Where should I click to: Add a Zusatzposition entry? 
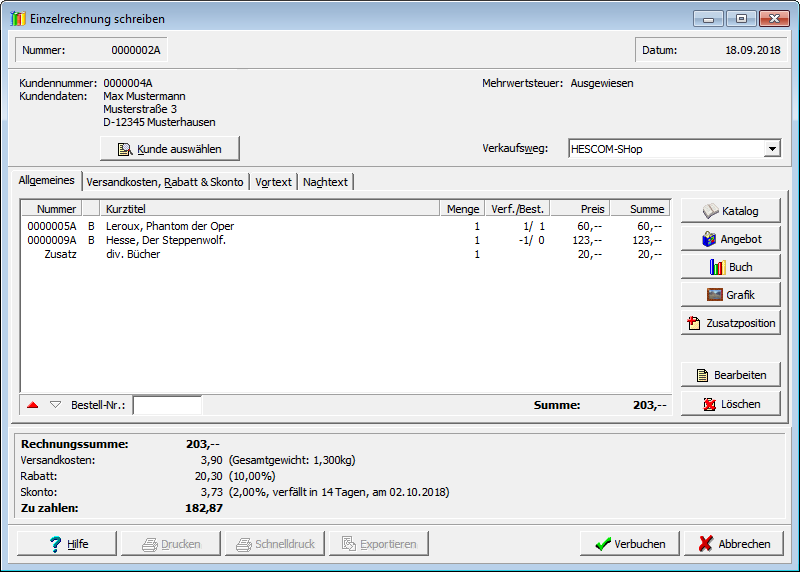click(729, 323)
